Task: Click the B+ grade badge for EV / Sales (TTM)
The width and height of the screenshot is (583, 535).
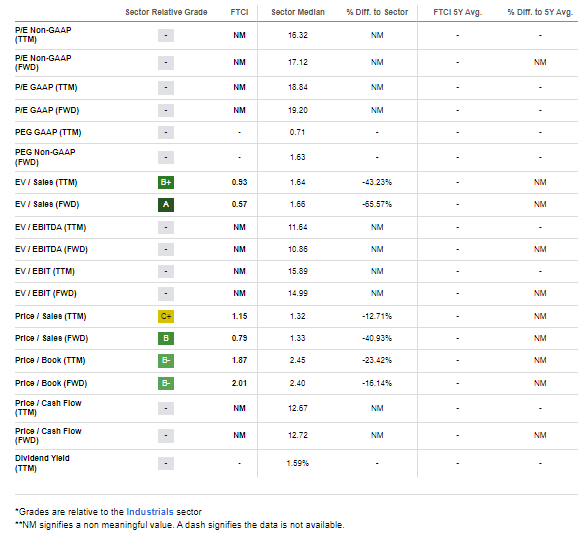Action: 166,183
